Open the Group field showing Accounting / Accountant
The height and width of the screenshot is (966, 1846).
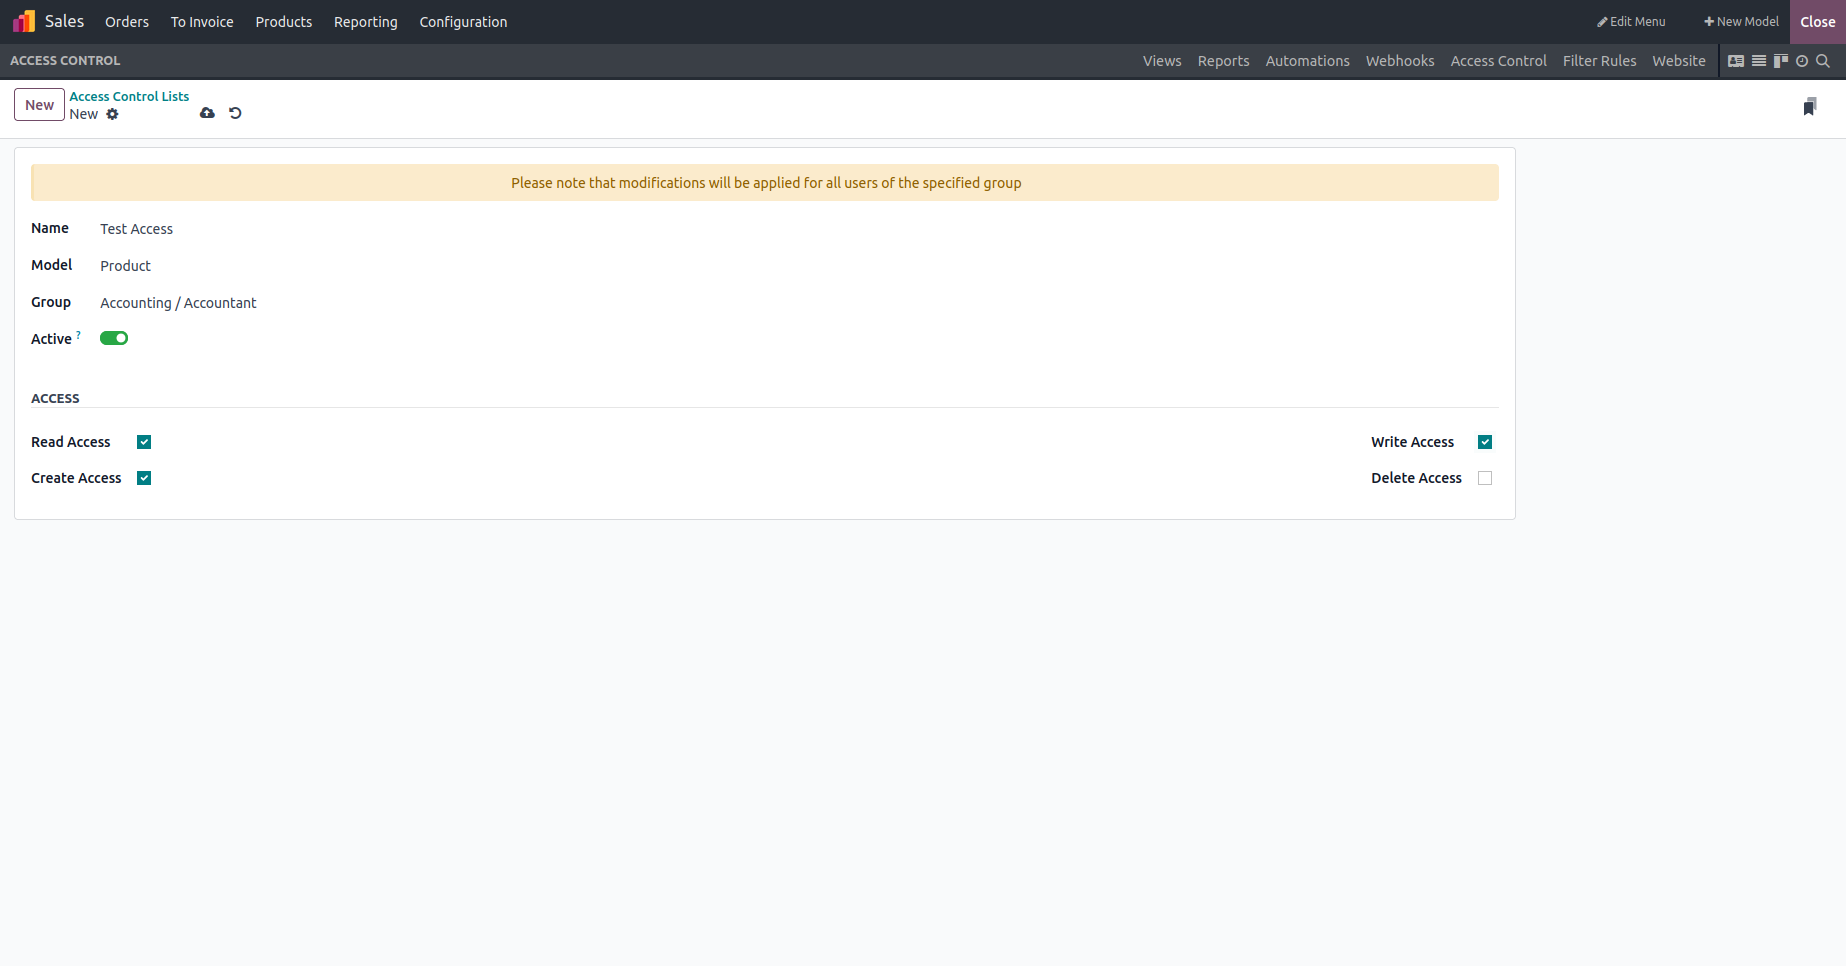point(178,303)
